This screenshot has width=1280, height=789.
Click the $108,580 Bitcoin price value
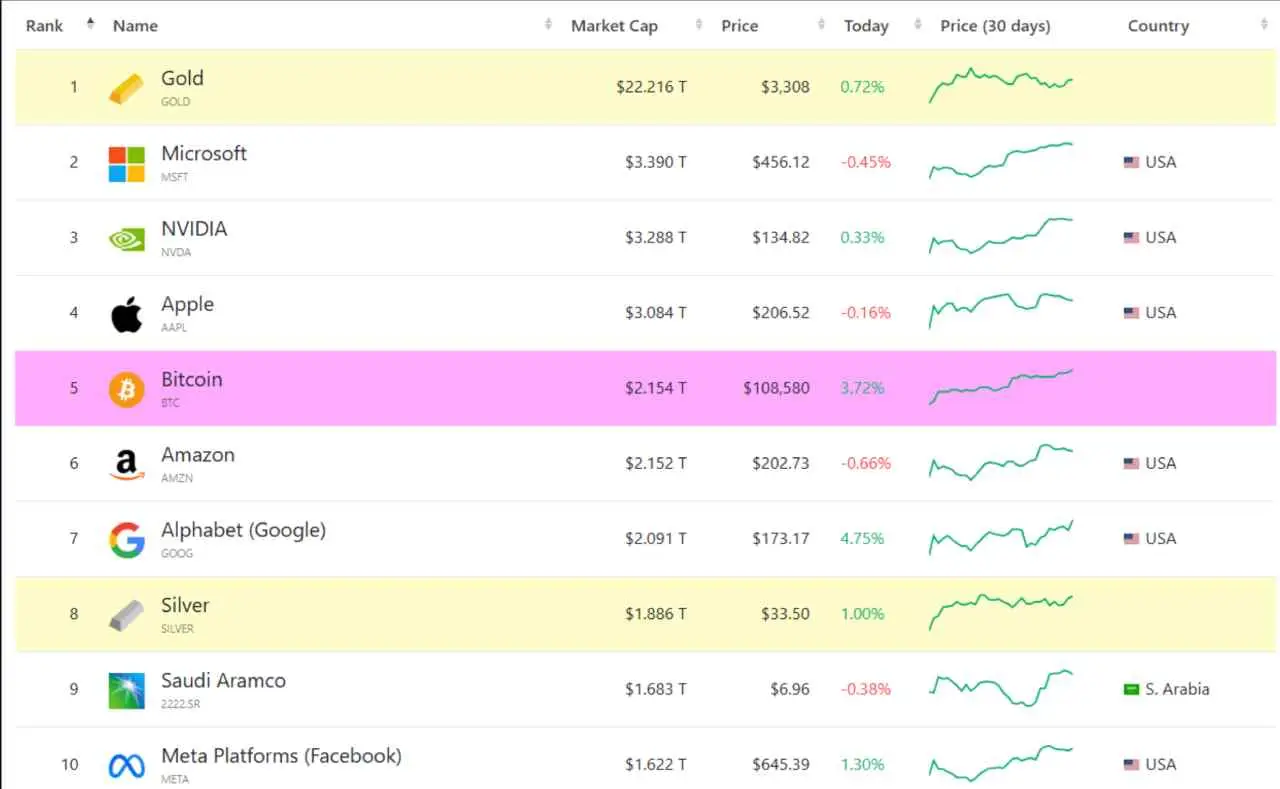[776, 388]
